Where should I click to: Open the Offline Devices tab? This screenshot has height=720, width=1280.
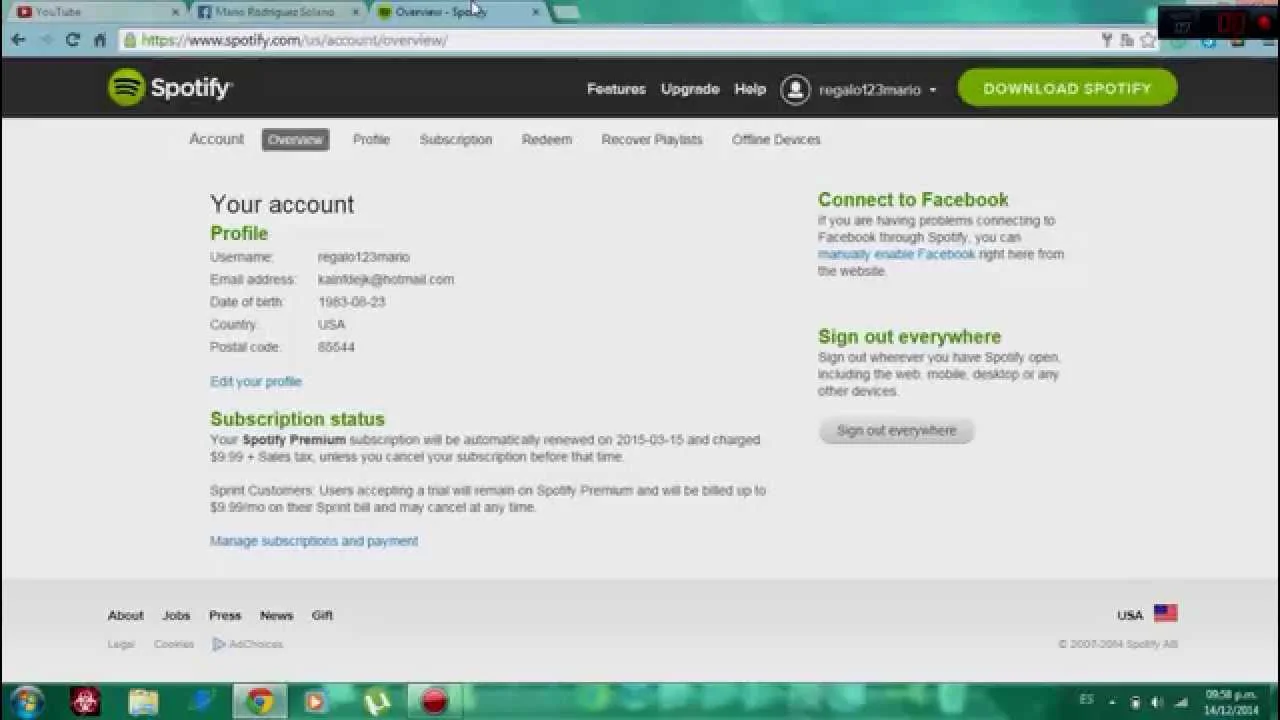pos(776,140)
